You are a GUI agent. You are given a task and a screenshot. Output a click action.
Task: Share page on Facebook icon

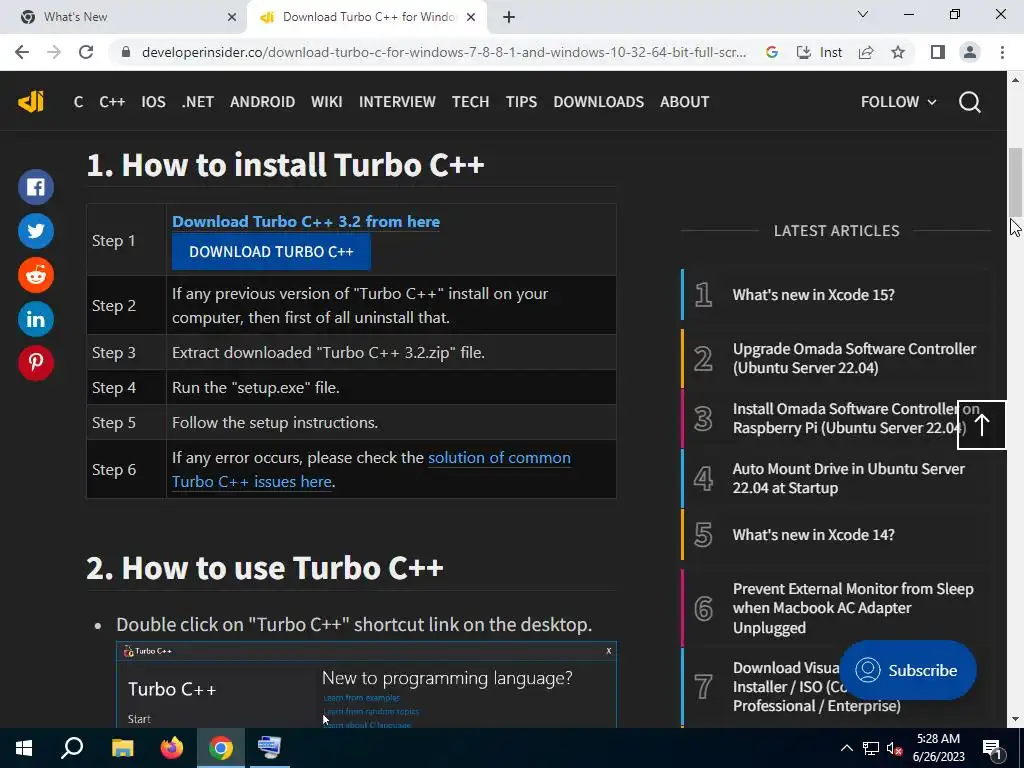click(36, 187)
